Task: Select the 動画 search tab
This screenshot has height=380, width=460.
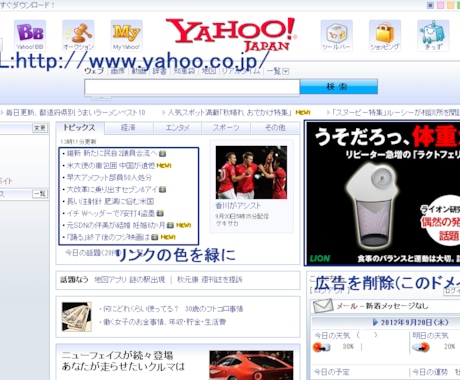Action: (x=138, y=71)
